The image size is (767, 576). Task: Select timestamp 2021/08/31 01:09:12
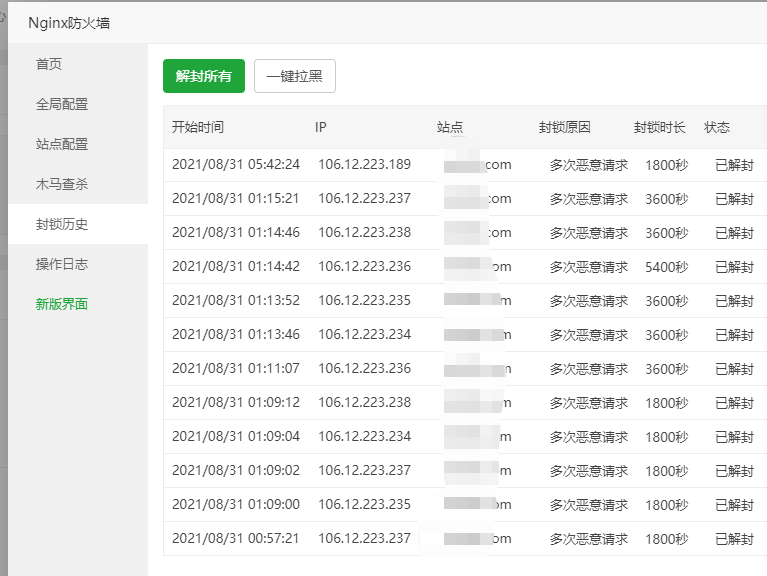[236, 402]
